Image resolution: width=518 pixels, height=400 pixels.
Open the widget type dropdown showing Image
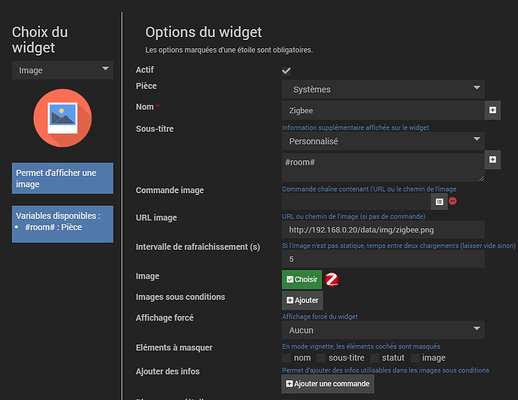coord(62,70)
